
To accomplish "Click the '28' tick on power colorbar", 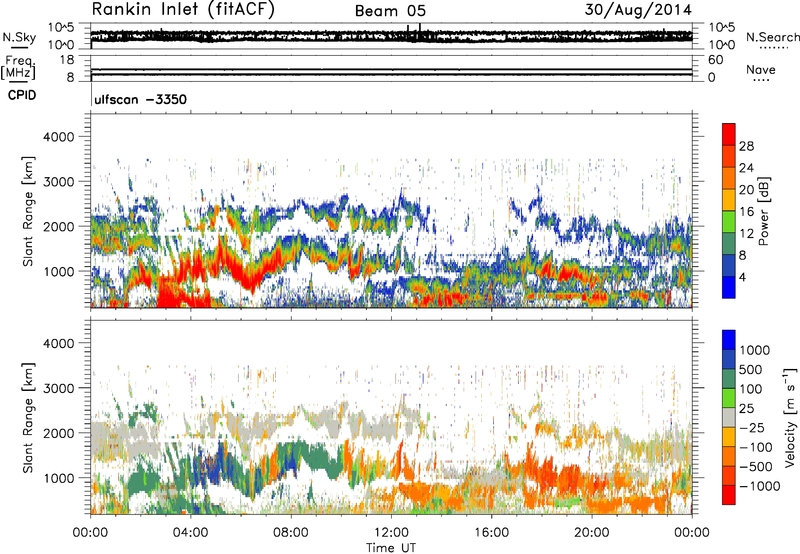I will (746, 146).
